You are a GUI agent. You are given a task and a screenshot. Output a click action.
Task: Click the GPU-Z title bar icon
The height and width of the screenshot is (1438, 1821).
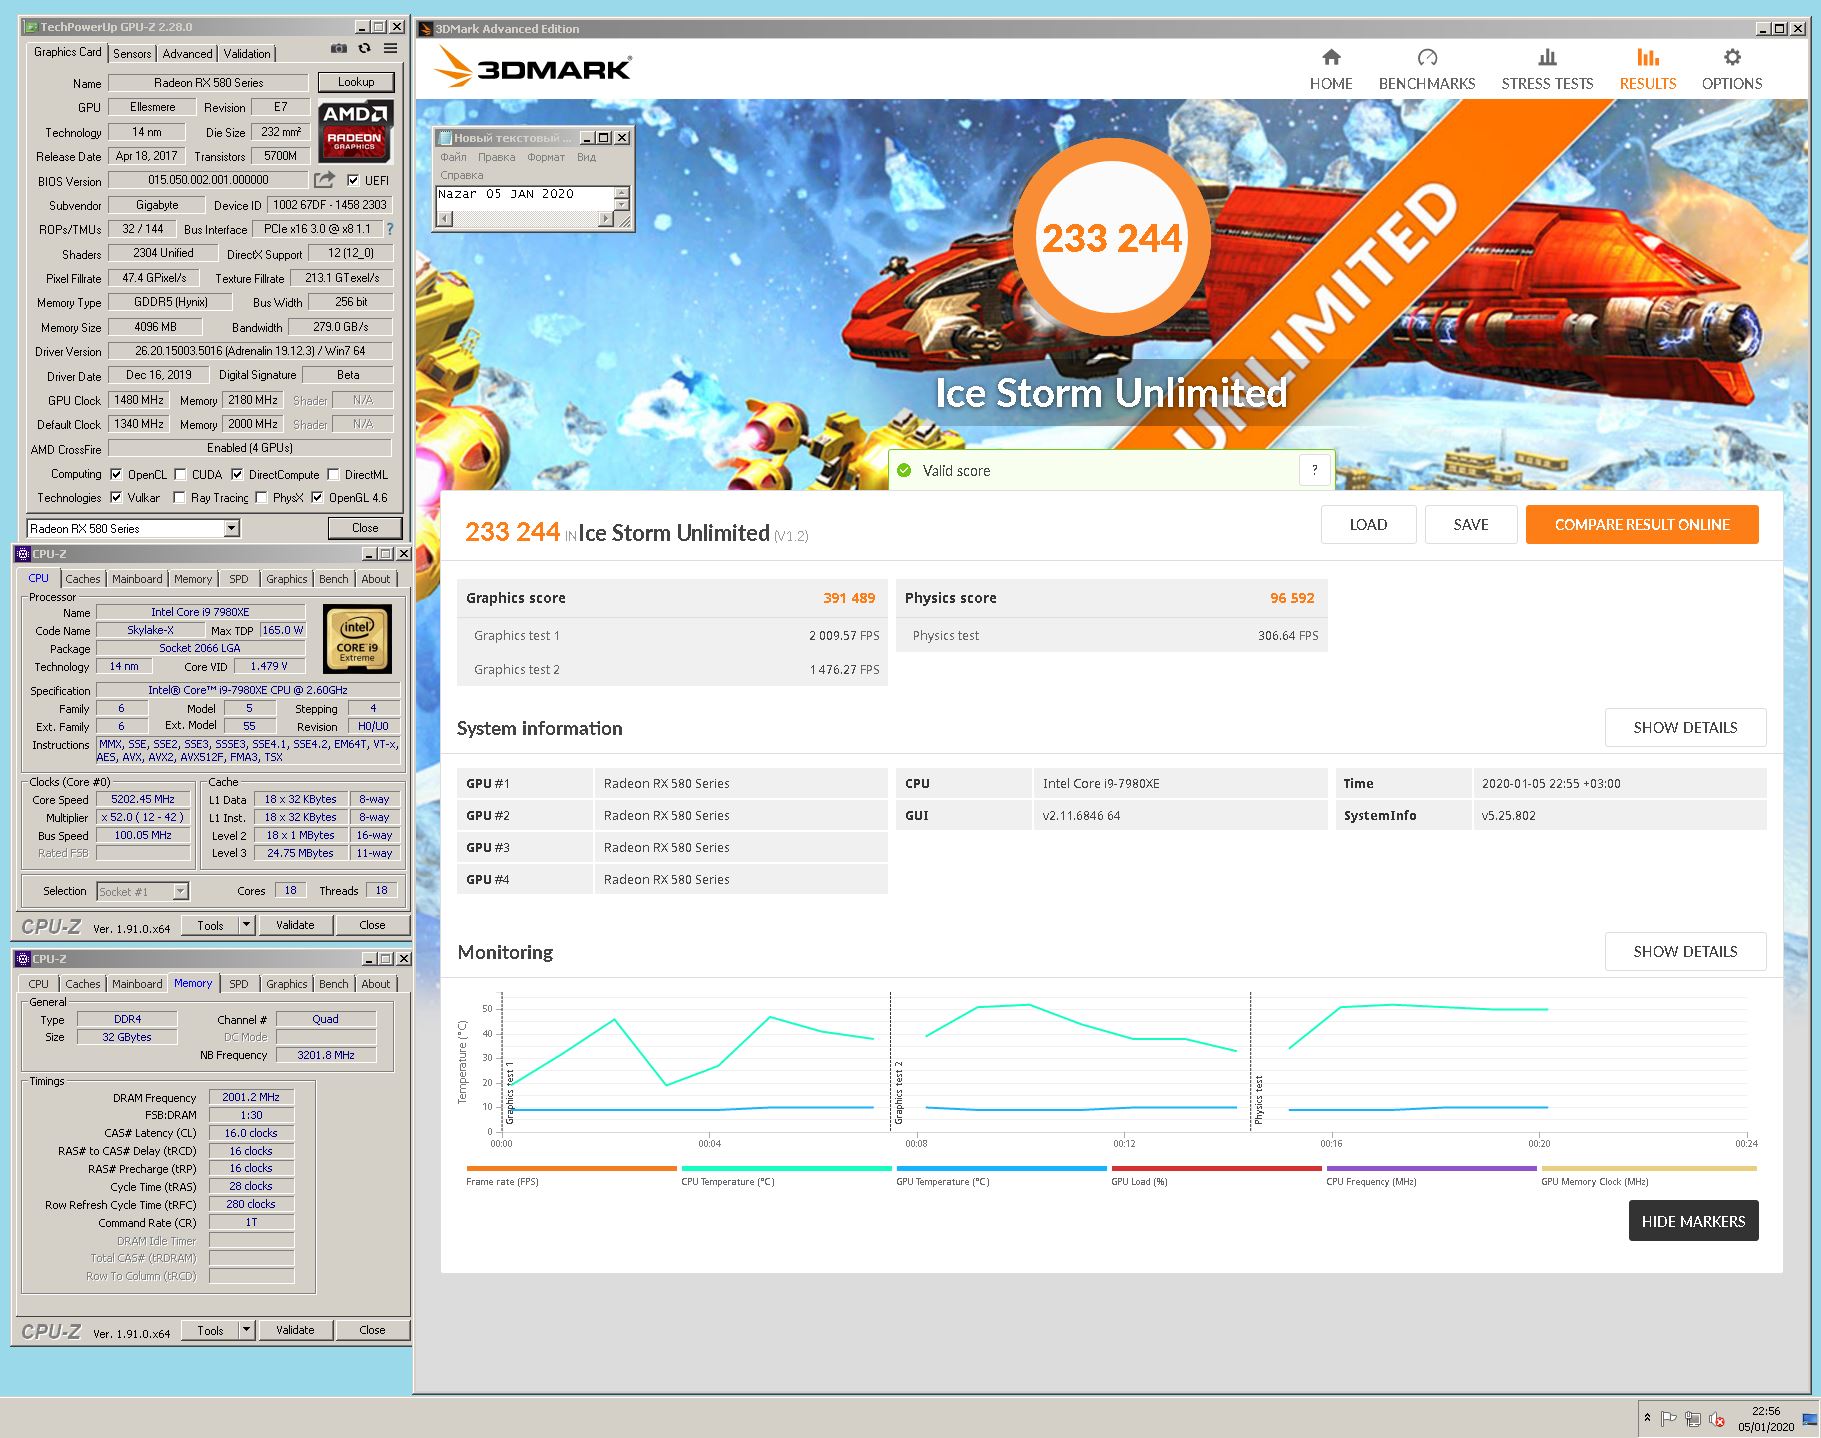[x=31, y=27]
